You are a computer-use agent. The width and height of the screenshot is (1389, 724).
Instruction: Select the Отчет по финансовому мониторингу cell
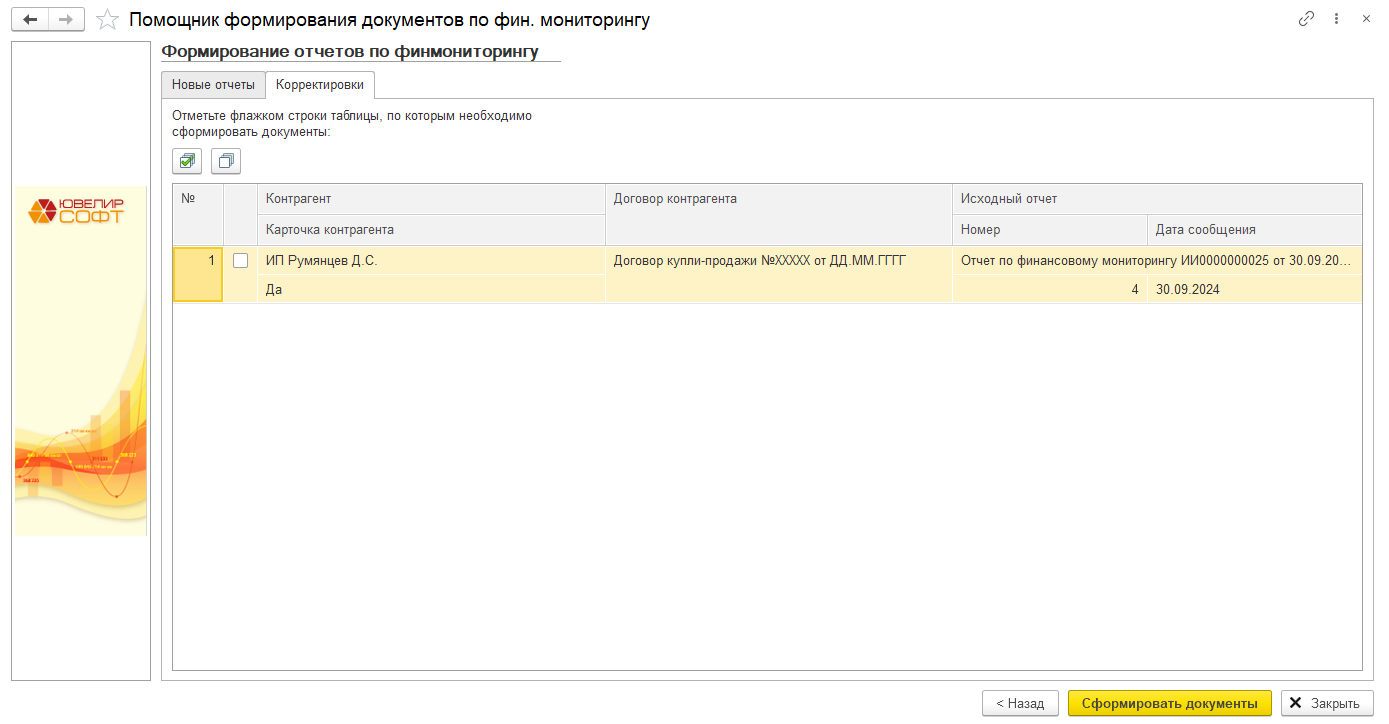tap(1157, 260)
